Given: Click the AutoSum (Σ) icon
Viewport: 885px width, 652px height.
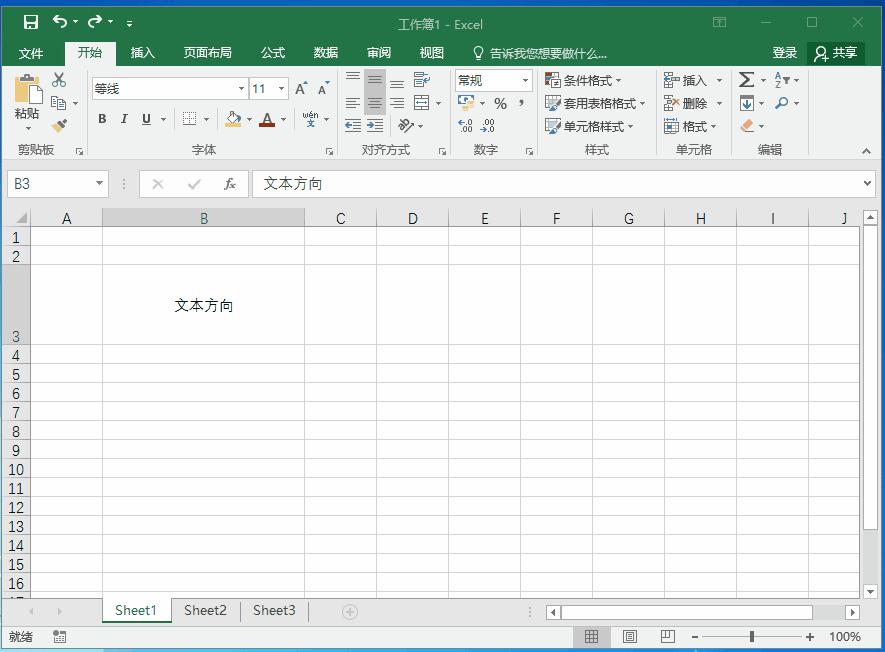Looking at the screenshot, I should pyautogui.click(x=745, y=78).
